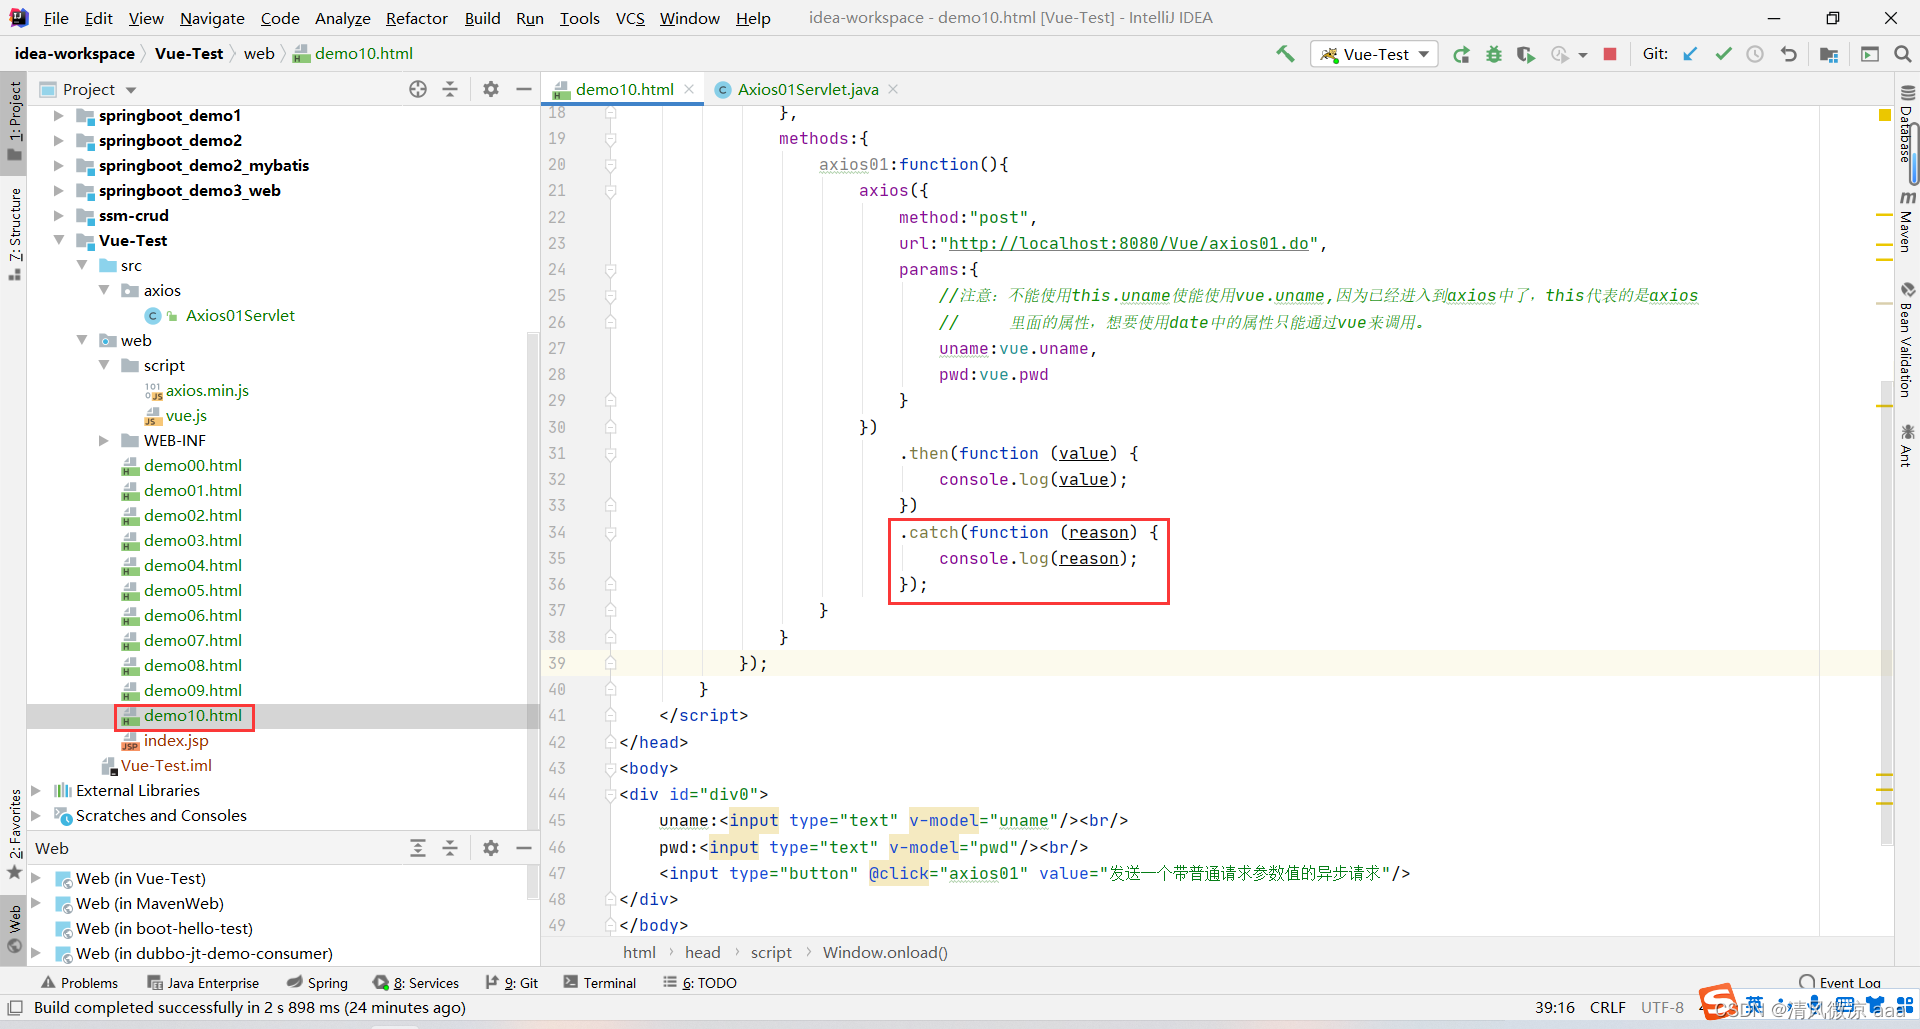This screenshot has height=1029, width=1920.
Task: Select Vue-Test.iml in the project tree
Action: click(166, 765)
